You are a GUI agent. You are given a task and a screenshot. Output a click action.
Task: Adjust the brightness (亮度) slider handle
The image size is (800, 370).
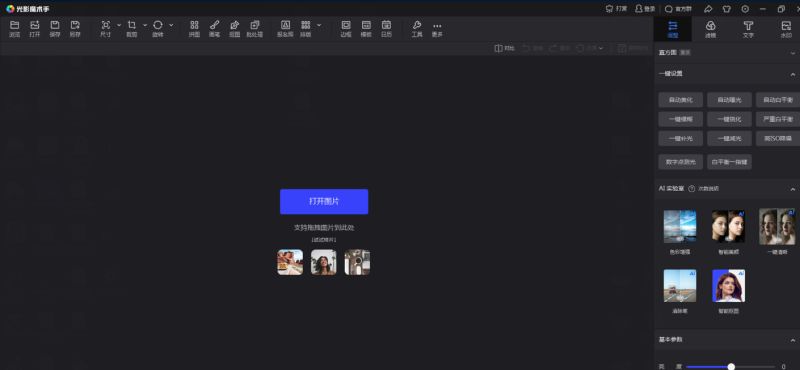[x=731, y=366]
